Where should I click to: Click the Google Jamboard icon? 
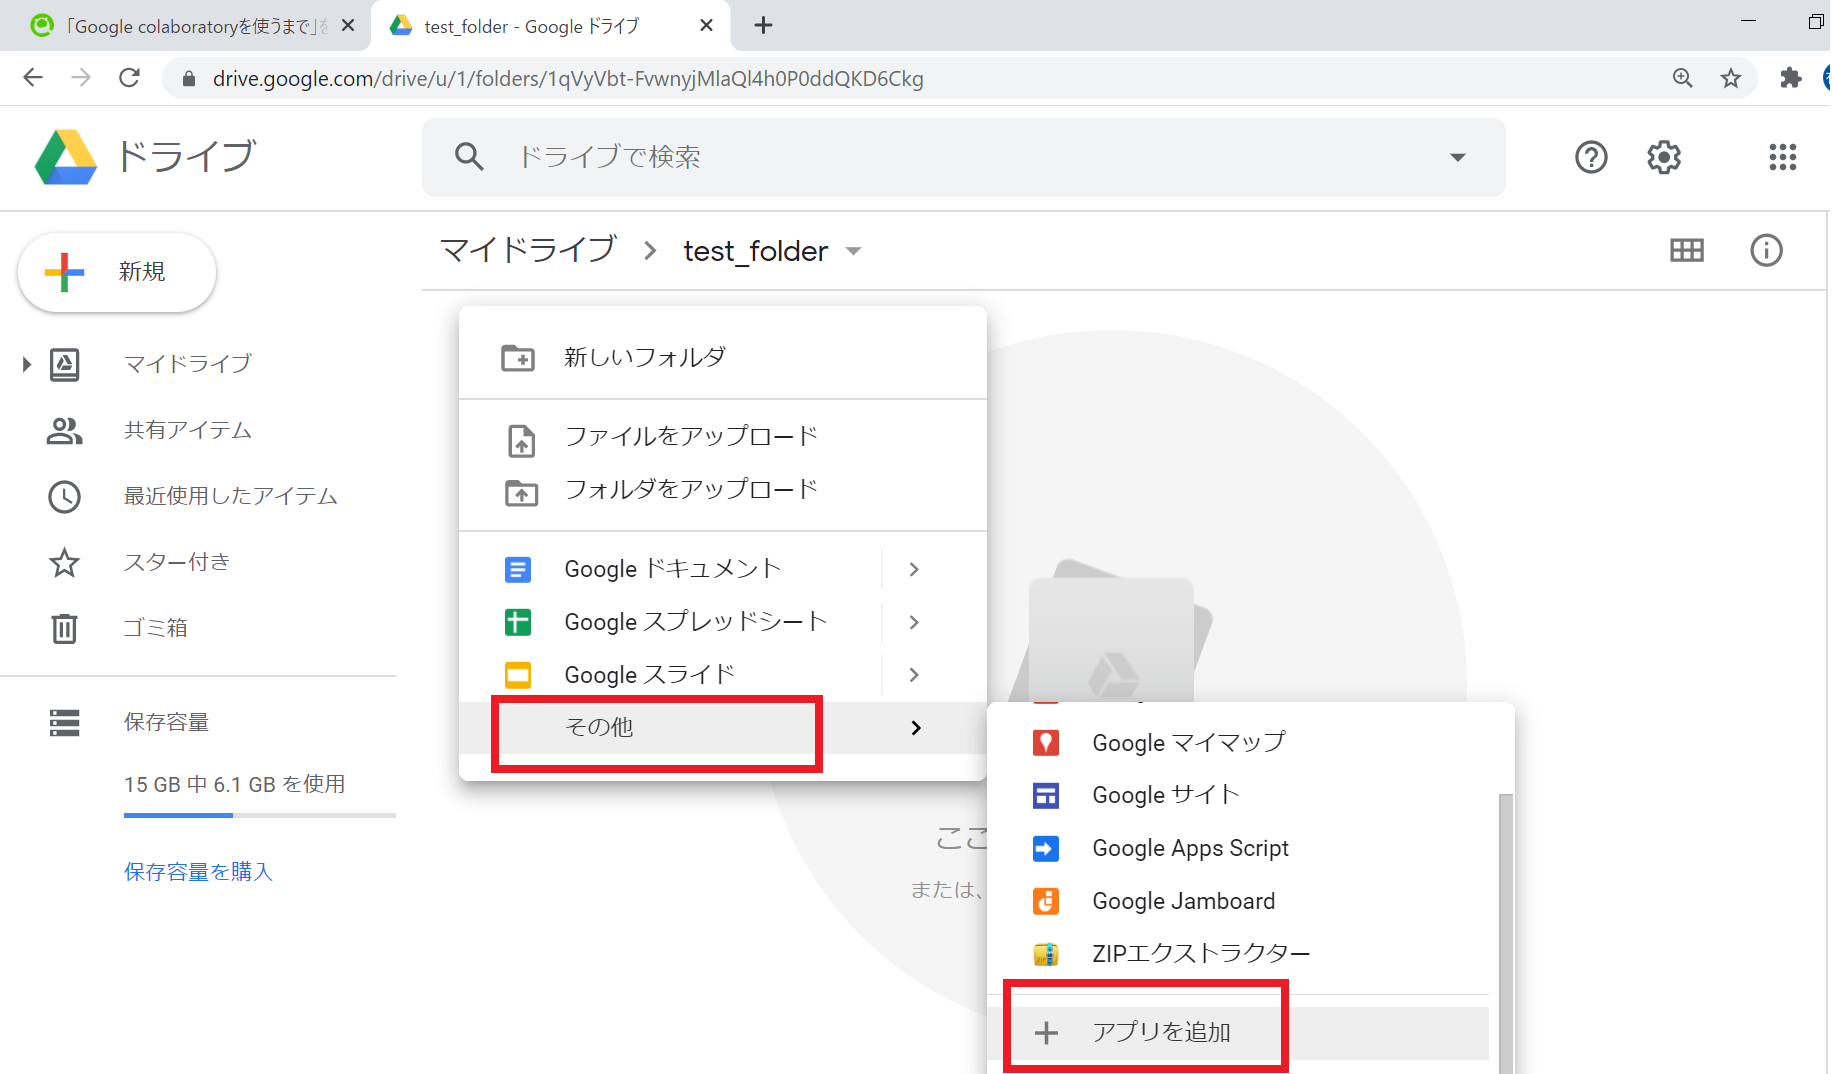1046,901
